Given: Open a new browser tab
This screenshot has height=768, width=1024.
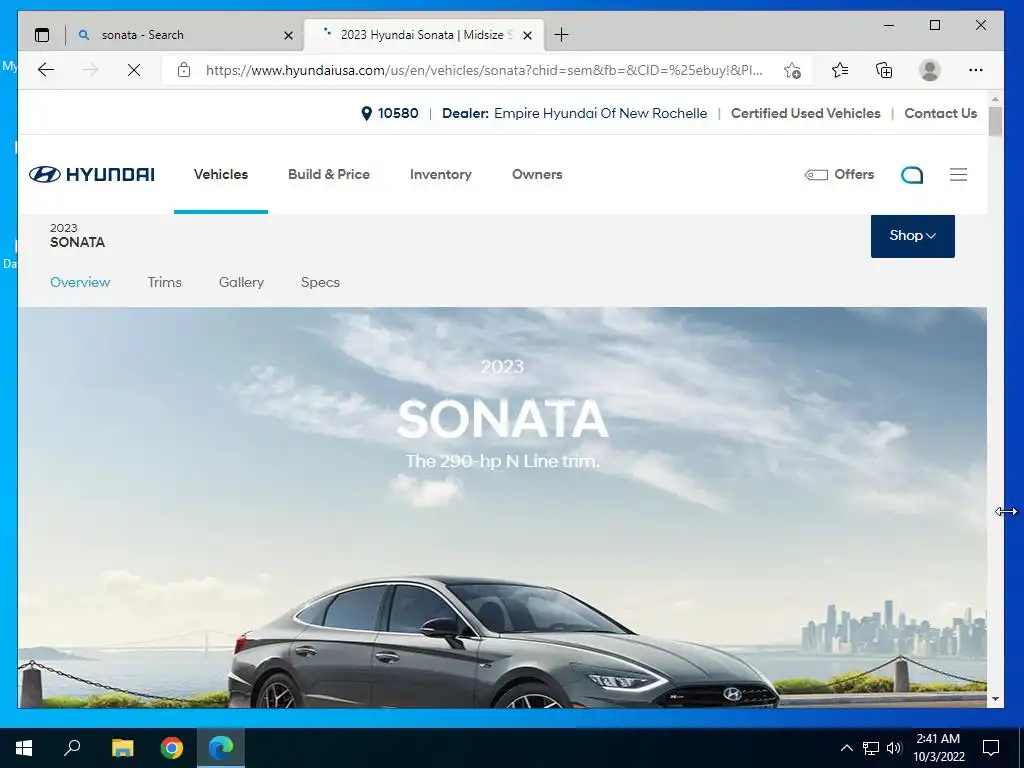Looking at the screenshot, I should (561, 35).
